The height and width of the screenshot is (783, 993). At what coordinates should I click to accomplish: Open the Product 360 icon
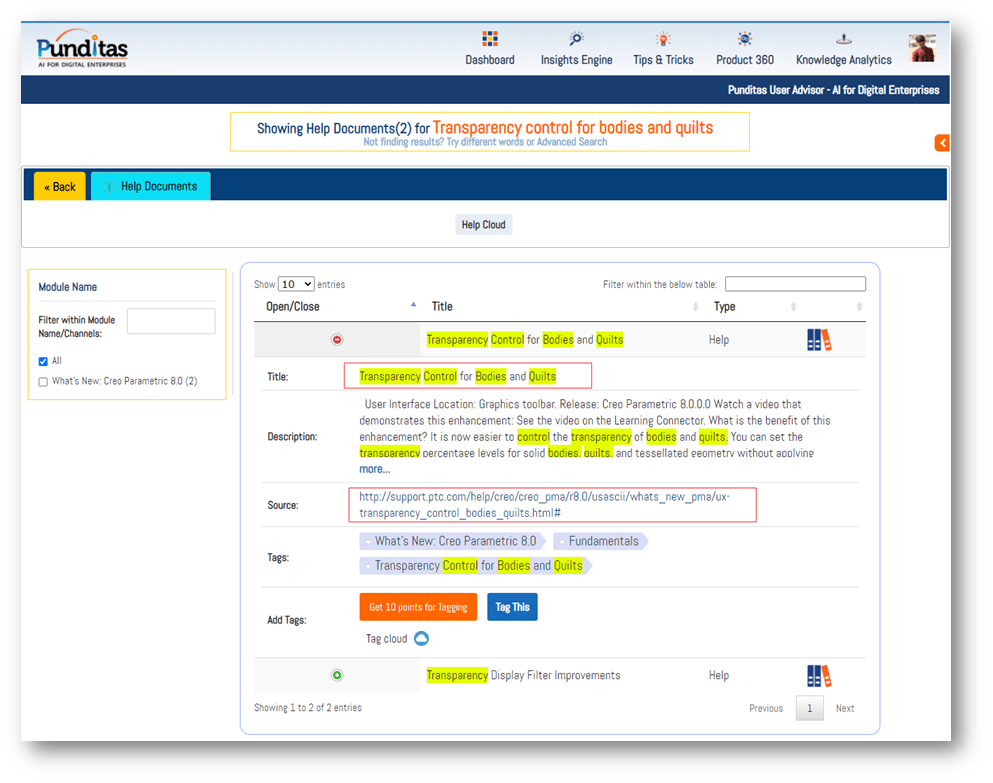745,39
